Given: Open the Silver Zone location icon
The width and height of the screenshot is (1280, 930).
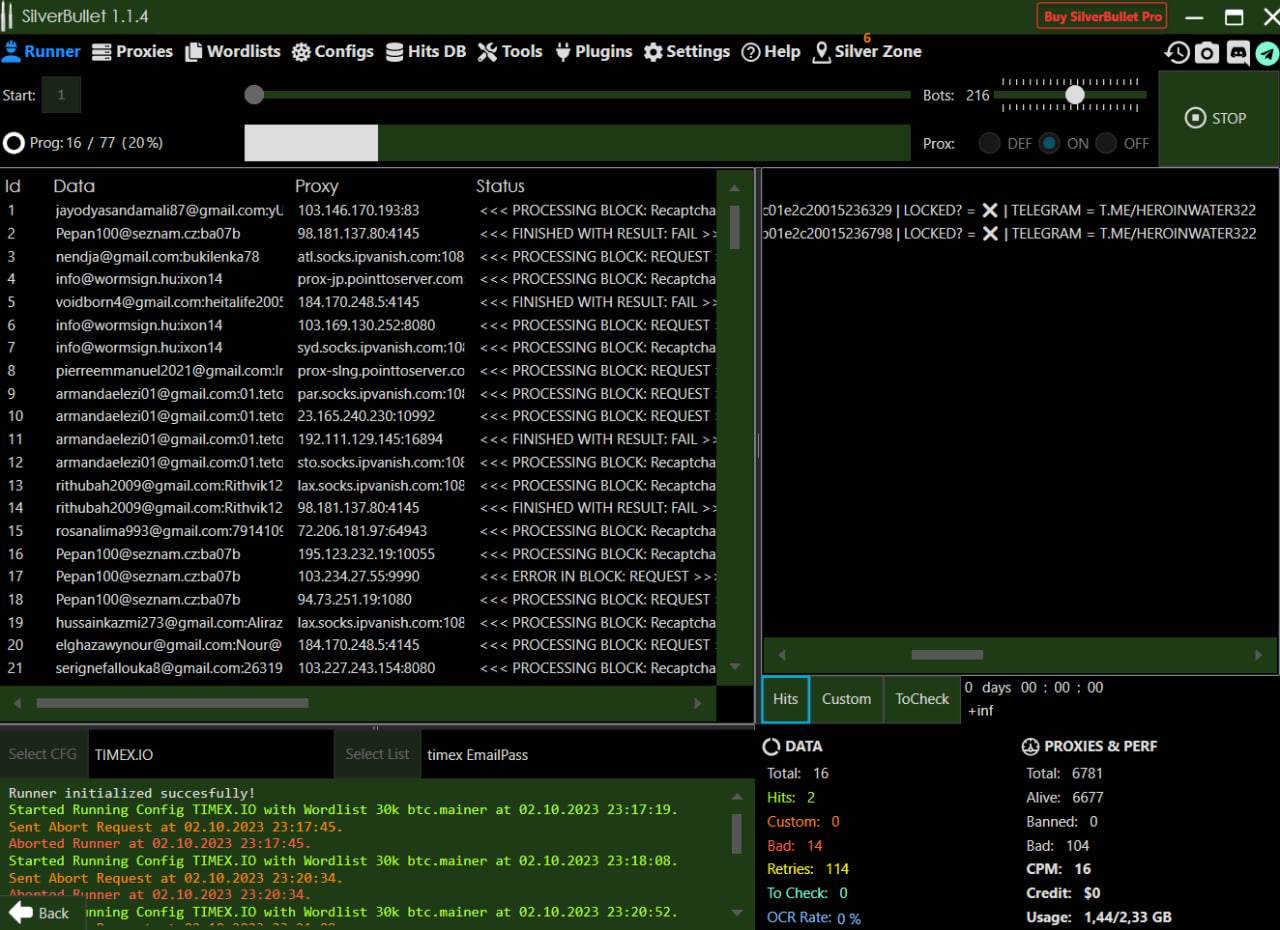Looking at the screenshot, I should 821,52.
